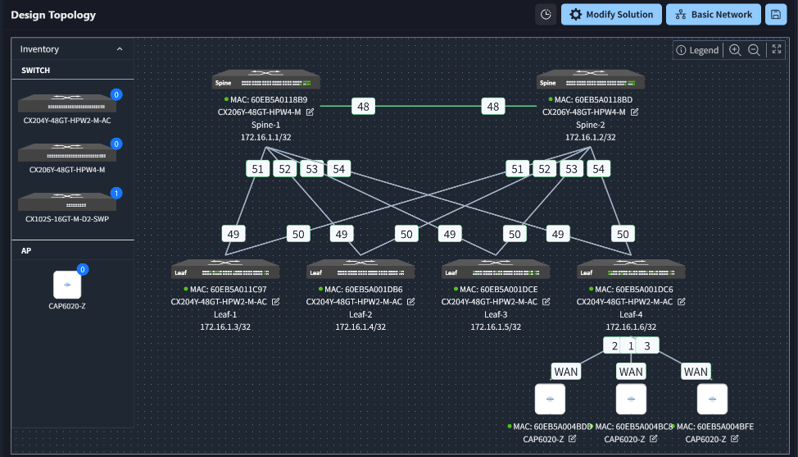The width and height of the screenshot is (798, 457).
Task: Save the design topology
Action: (776, 14)
